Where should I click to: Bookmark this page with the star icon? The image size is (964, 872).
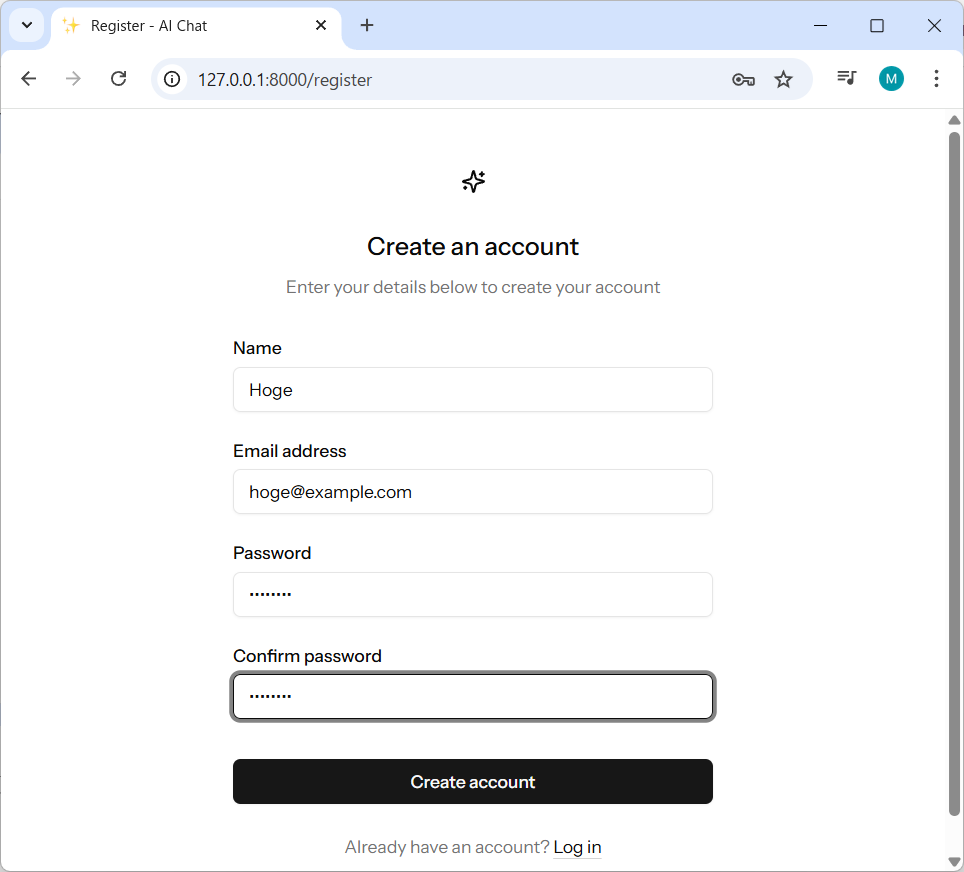784,80
